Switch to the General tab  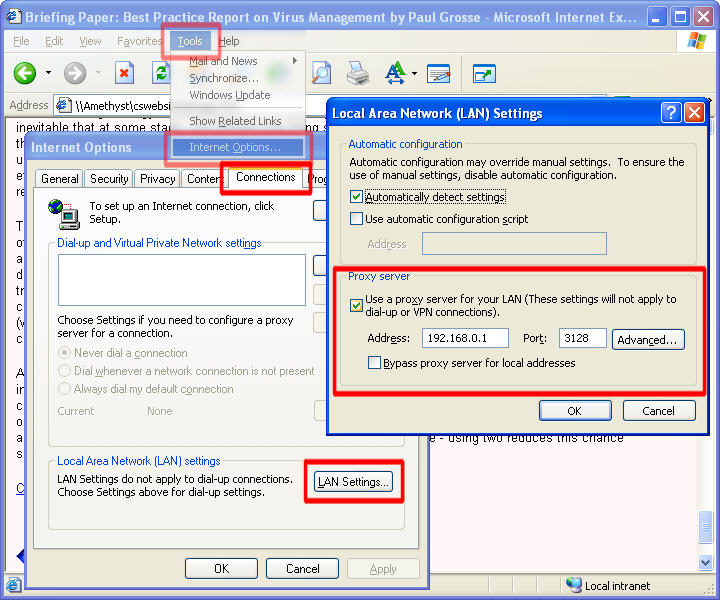tap(60, 179)
